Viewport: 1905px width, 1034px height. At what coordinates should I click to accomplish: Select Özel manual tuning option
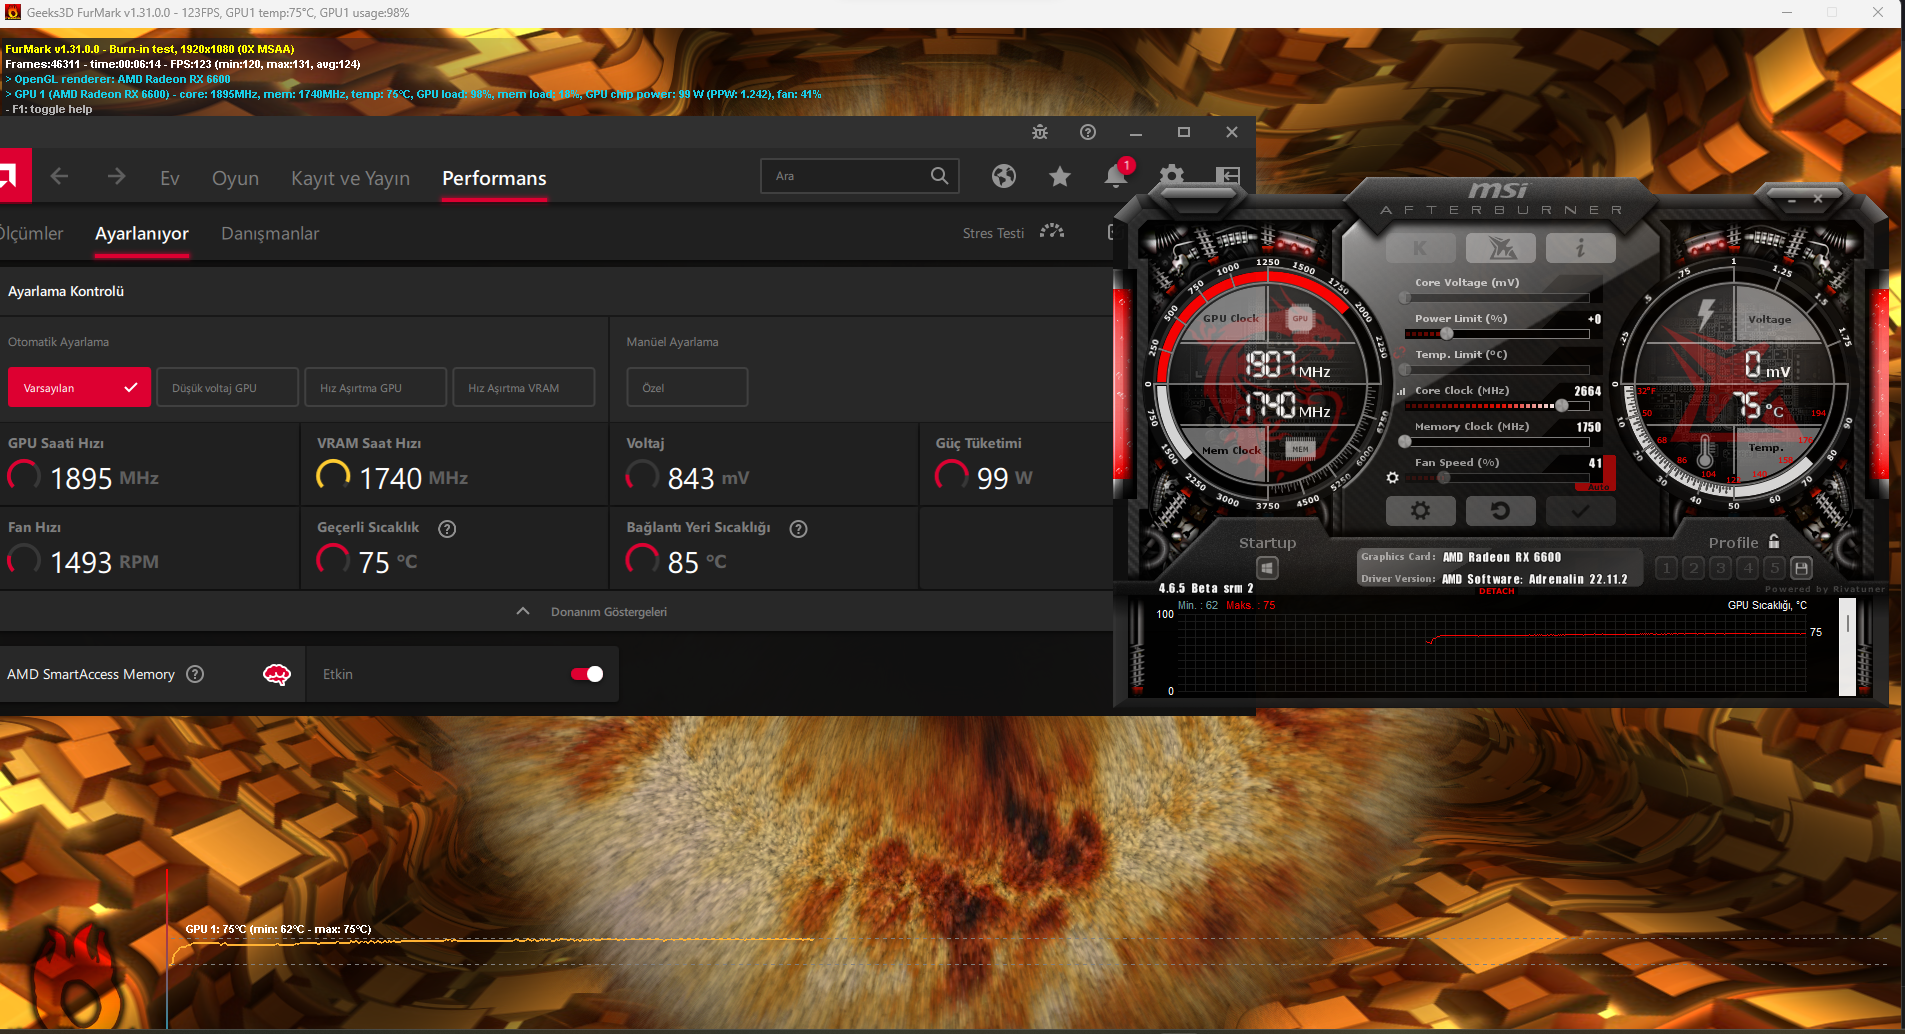pos(687,387)
